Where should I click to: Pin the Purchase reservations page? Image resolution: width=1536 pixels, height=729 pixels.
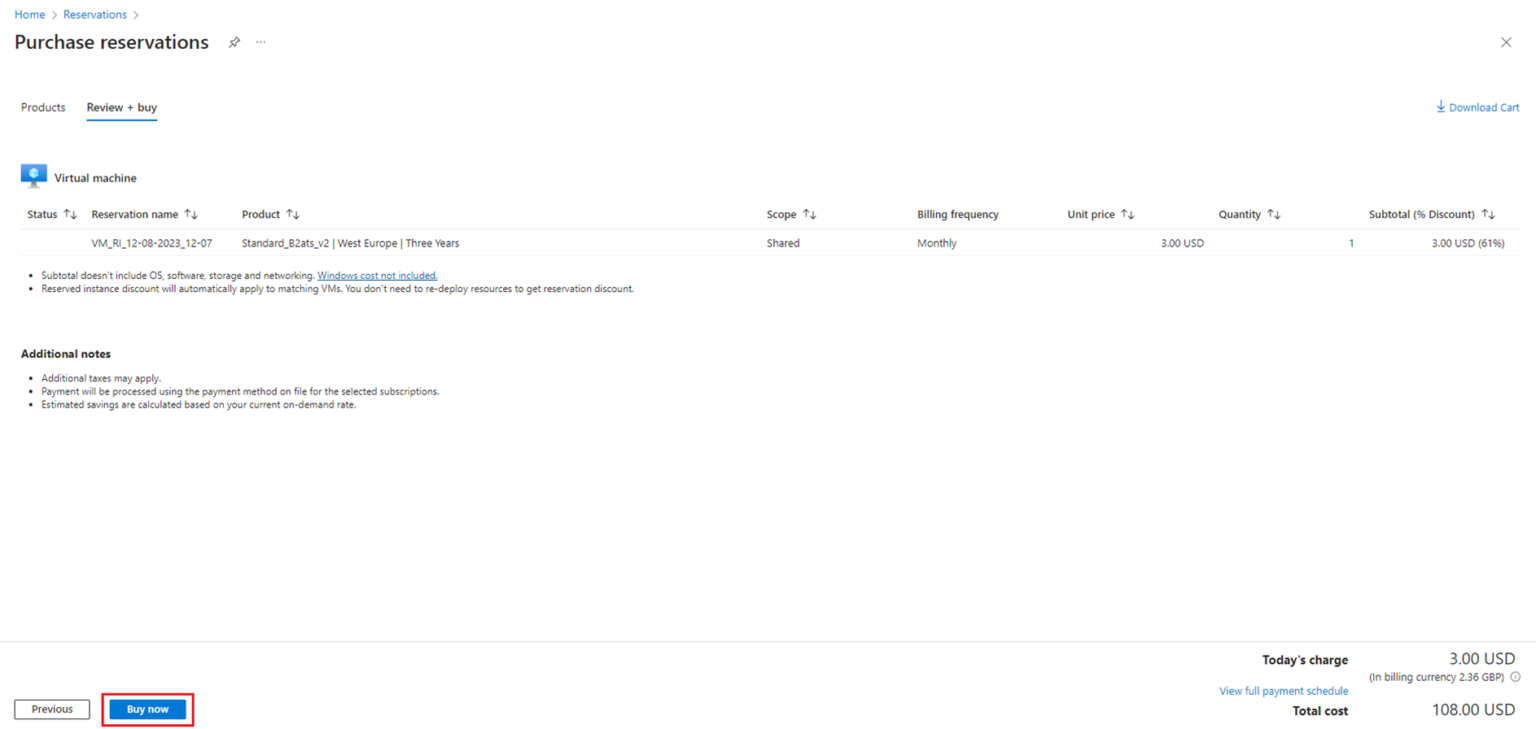tap(234, 42)
